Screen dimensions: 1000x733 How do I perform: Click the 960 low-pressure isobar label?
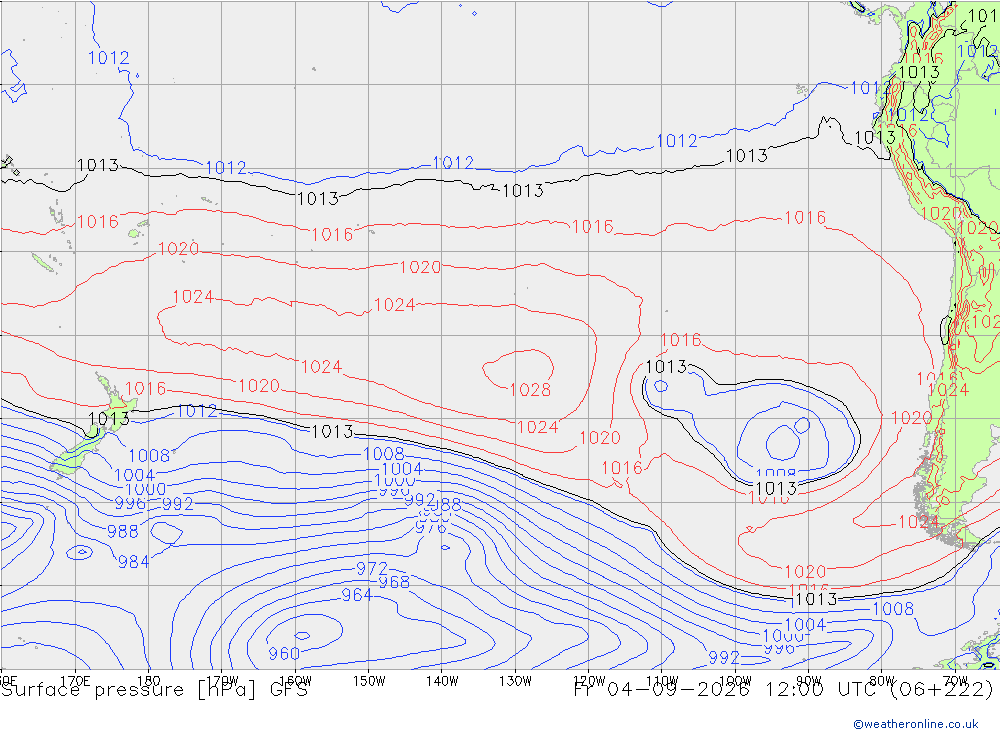(284, 654)
